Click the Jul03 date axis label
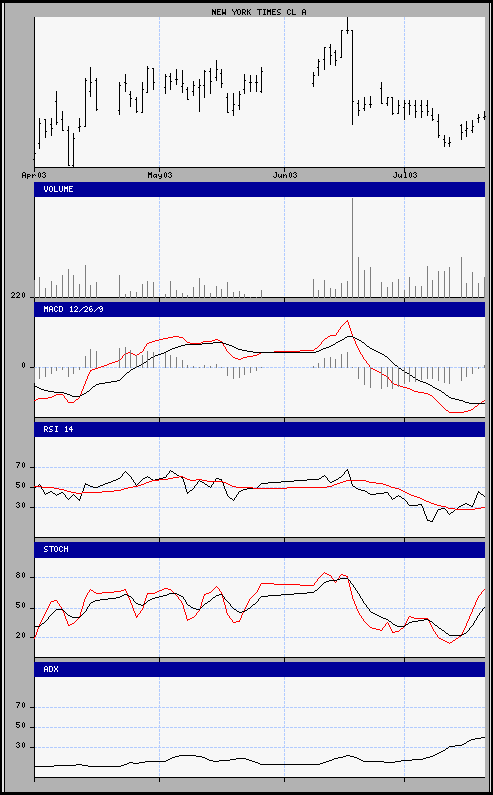This screenshot has width=493, height=795. [404, 175]
